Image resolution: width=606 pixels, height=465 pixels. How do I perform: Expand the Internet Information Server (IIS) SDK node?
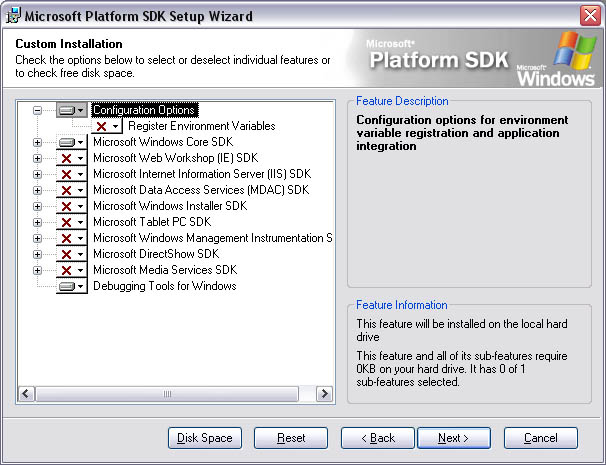(x=37, y=175)
